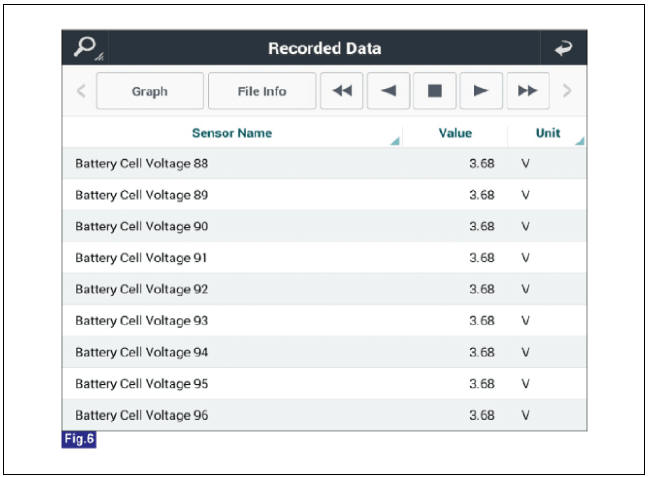The image size is (651, 477).
Task: Click the 3.68 value for Cell Voltage 92
Action: pyautogui.click(x=482, y=289)
